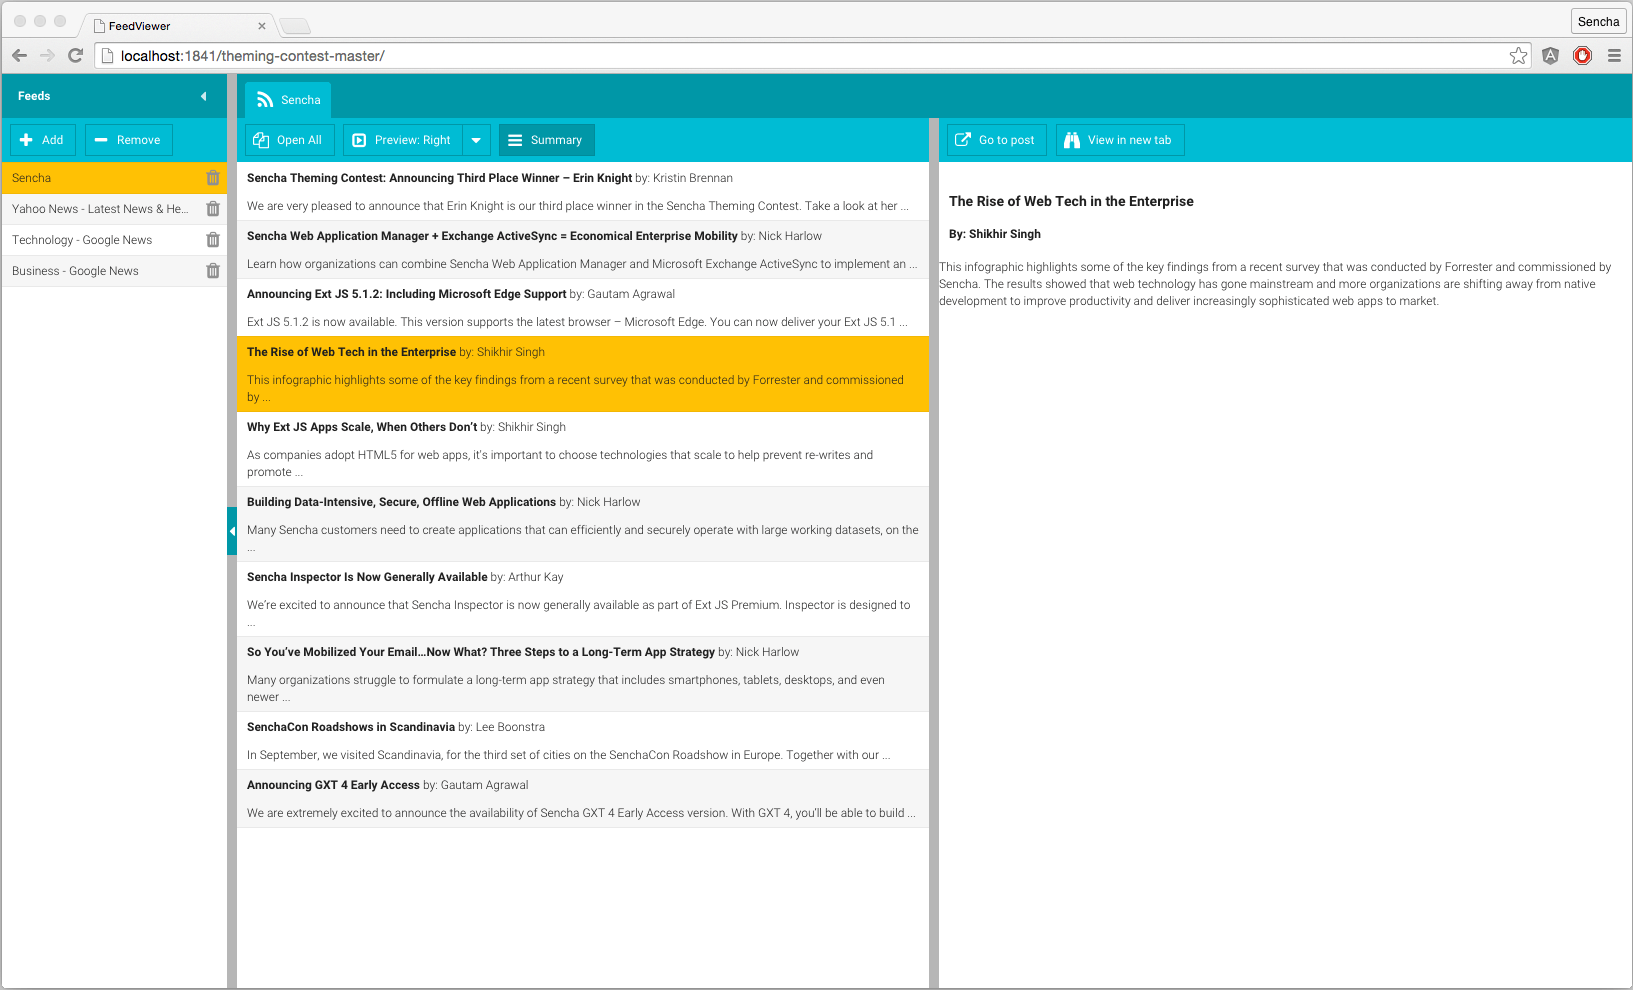Viewport: 1633px width, 990px height.
Task: Open All posts button
Action: point(289,140)
